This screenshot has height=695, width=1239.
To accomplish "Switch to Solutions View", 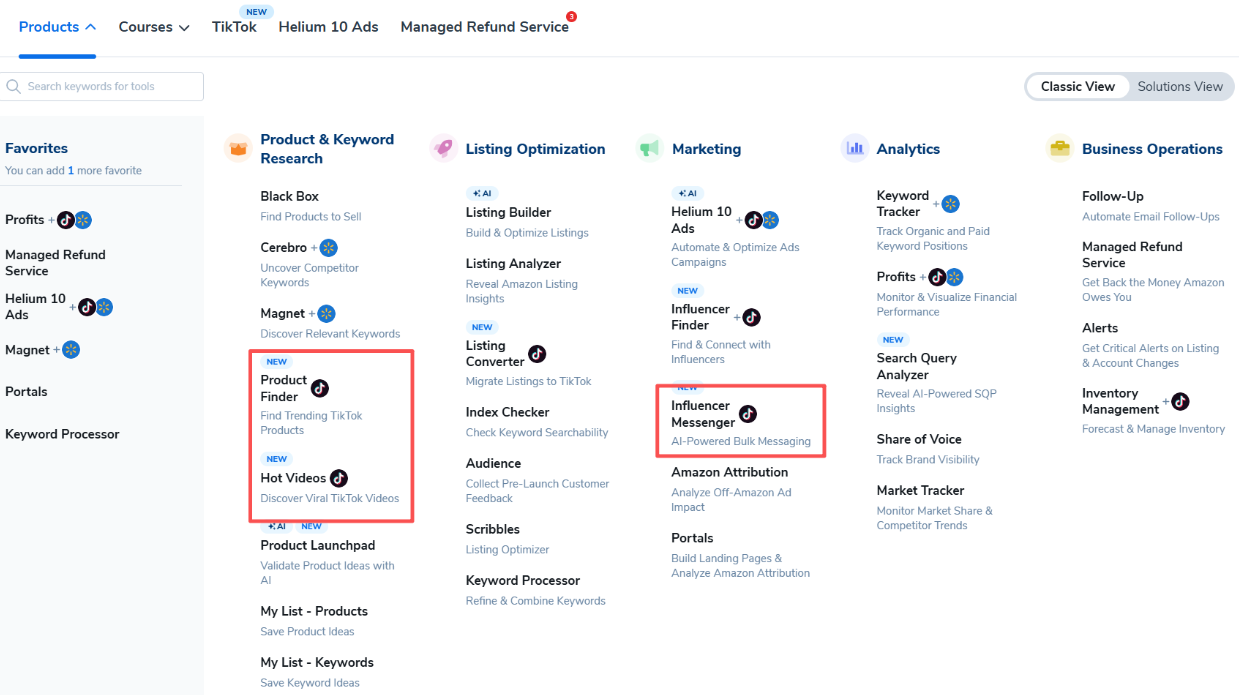I will click(x=1180, y=87).
